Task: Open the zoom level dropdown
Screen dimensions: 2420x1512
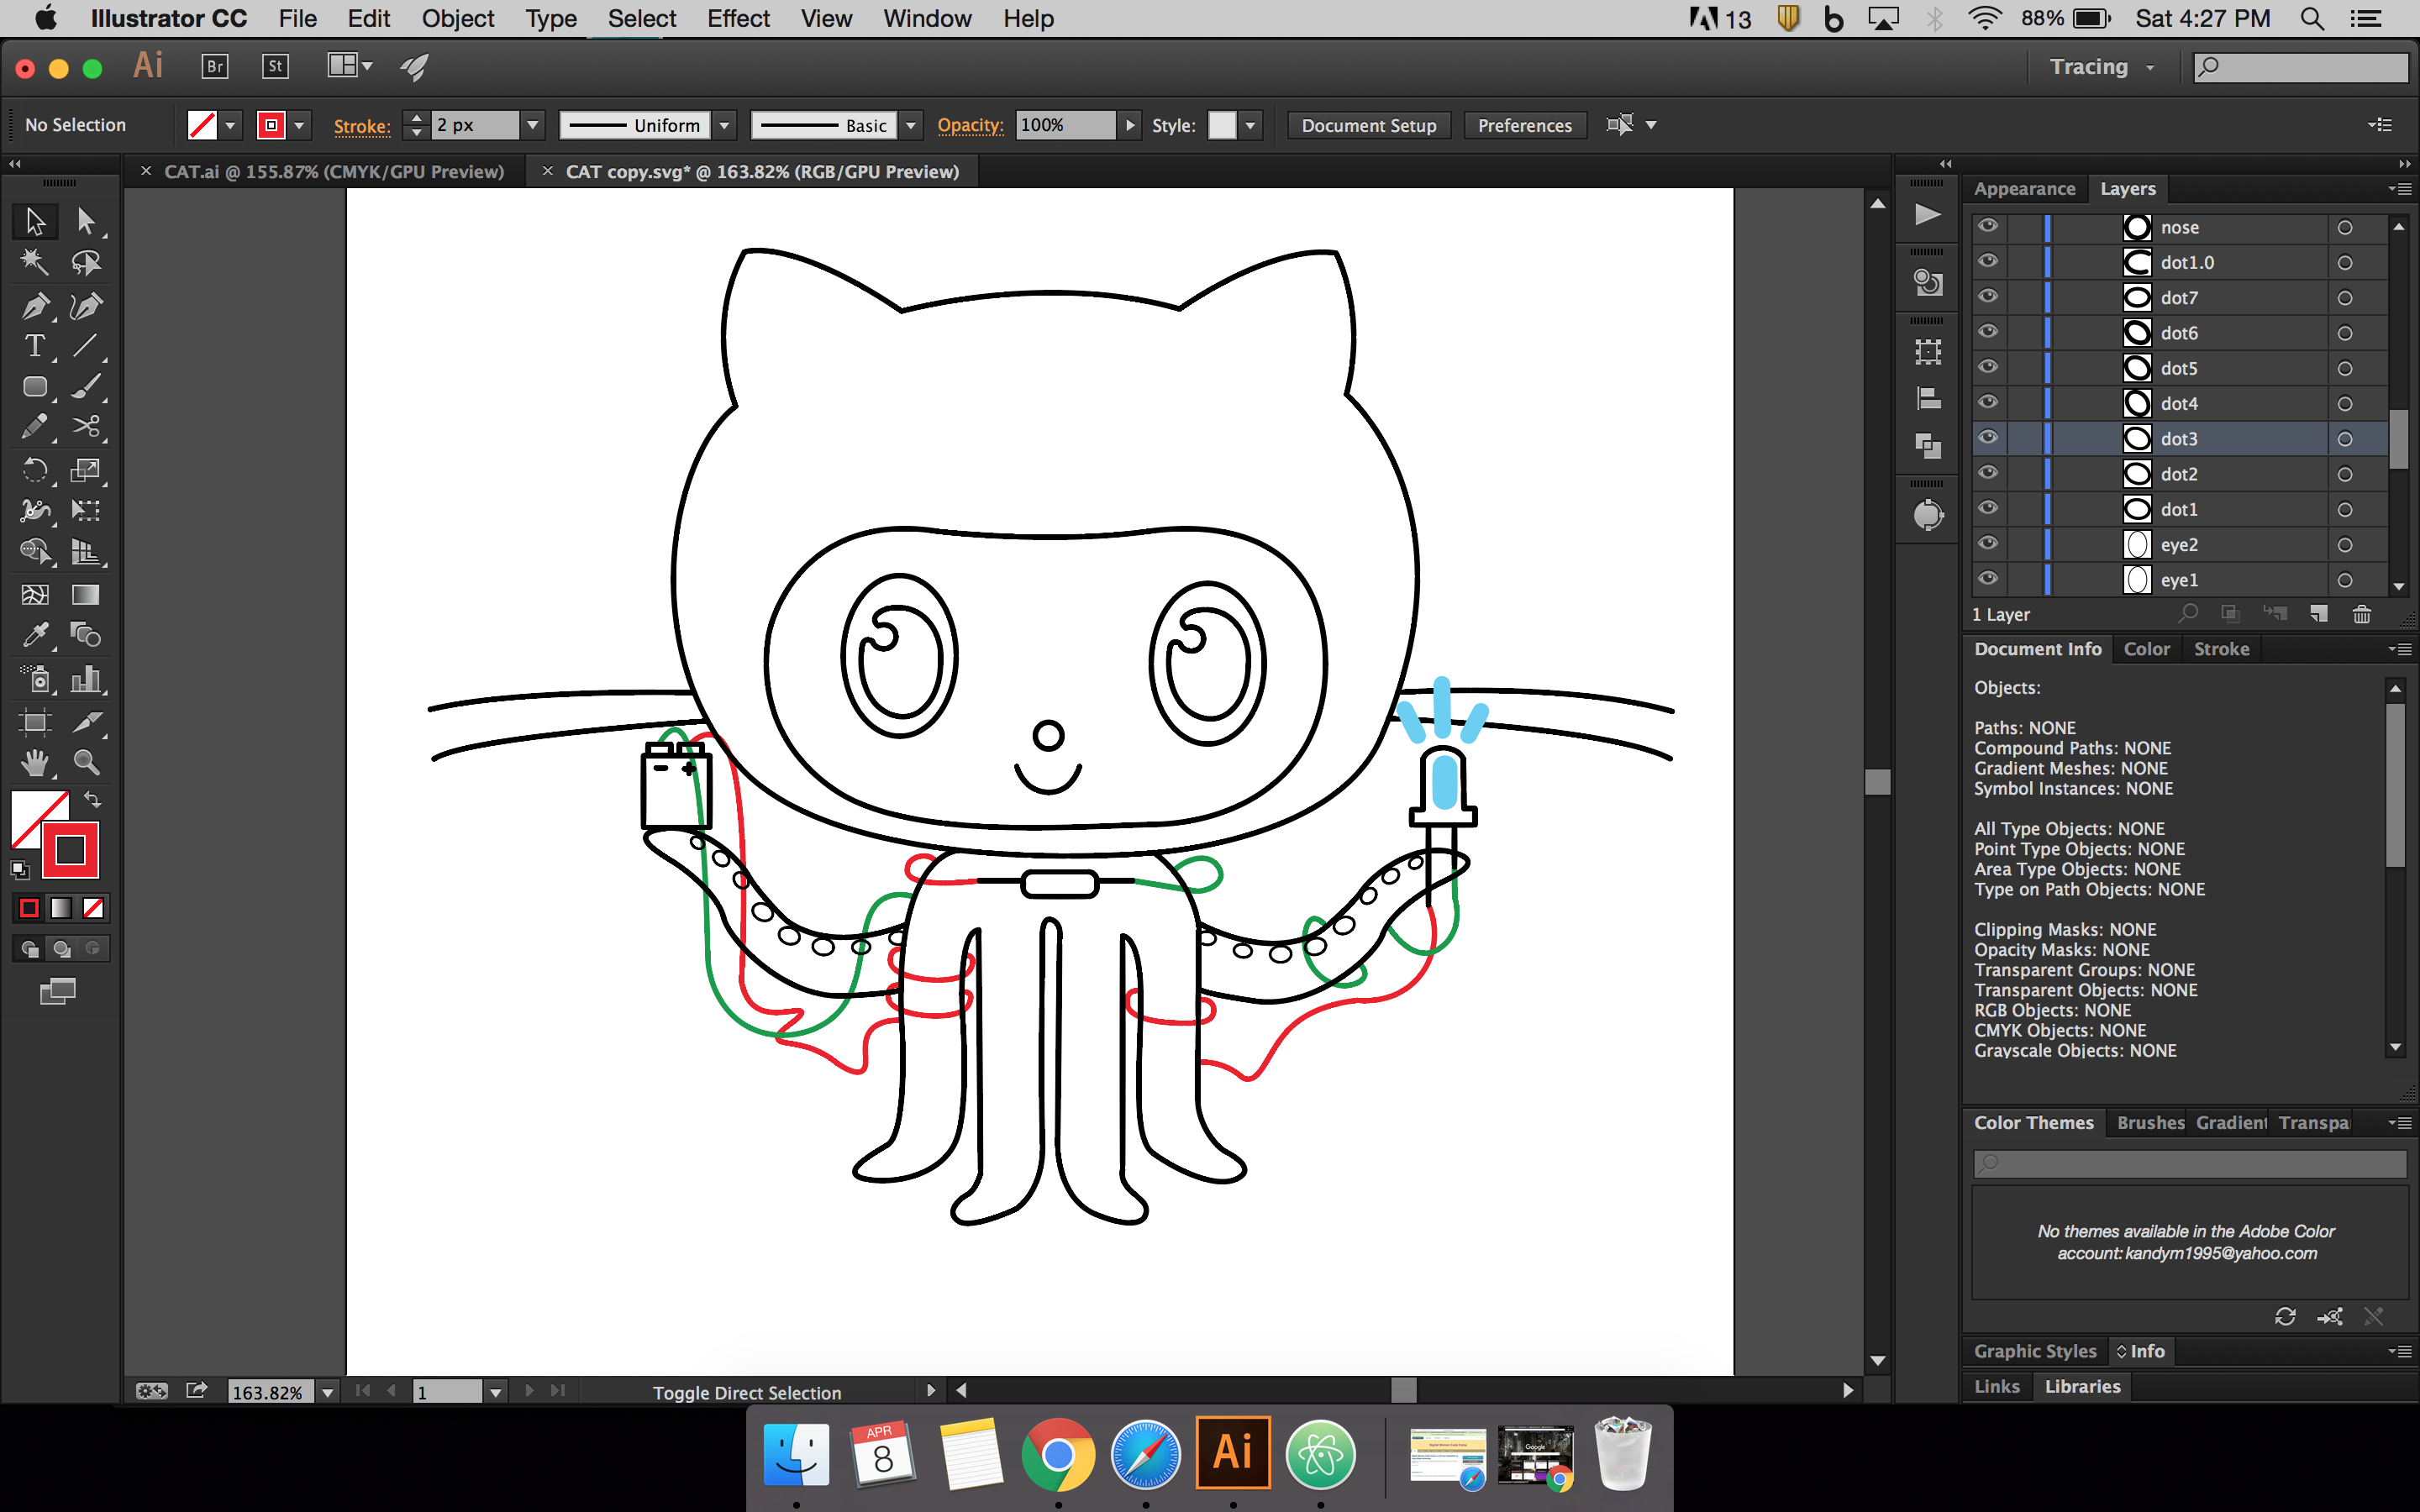Action: tap(328, 1392)
